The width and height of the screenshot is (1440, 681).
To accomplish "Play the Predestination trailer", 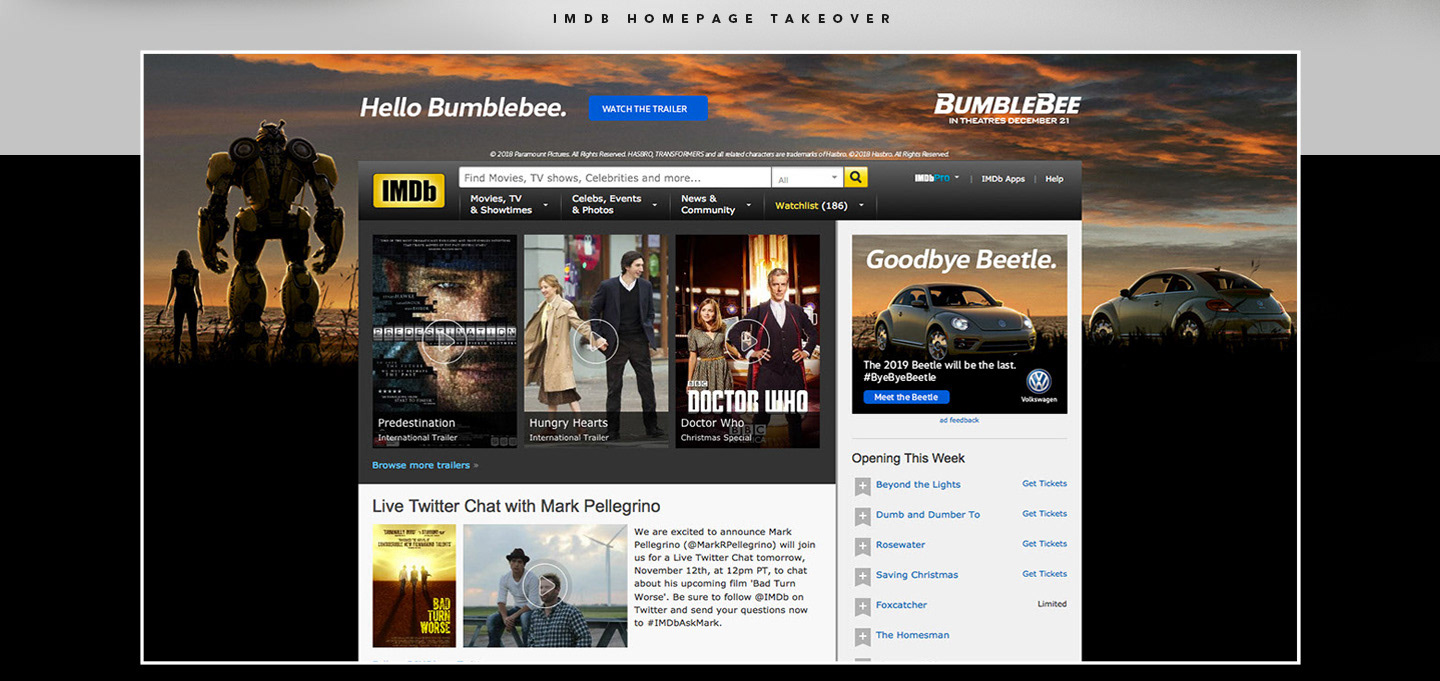I will [x=444, y=342].
